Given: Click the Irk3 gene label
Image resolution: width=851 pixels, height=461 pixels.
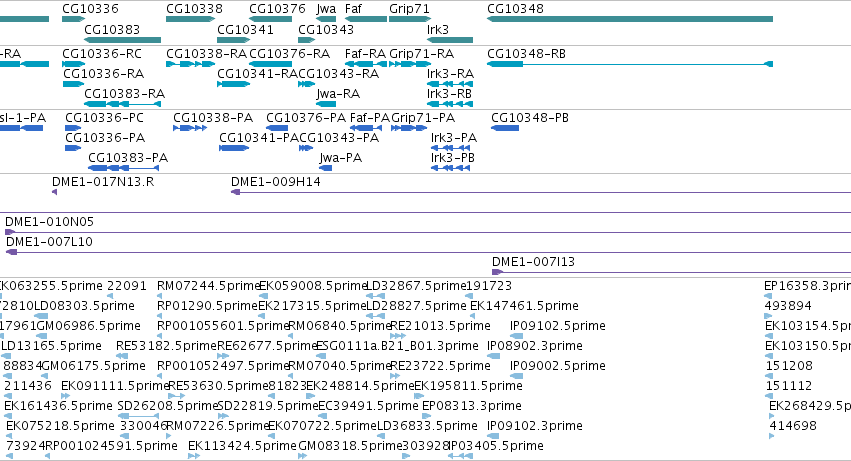Looking at the screenshot, I should click(x=438, y=29).
